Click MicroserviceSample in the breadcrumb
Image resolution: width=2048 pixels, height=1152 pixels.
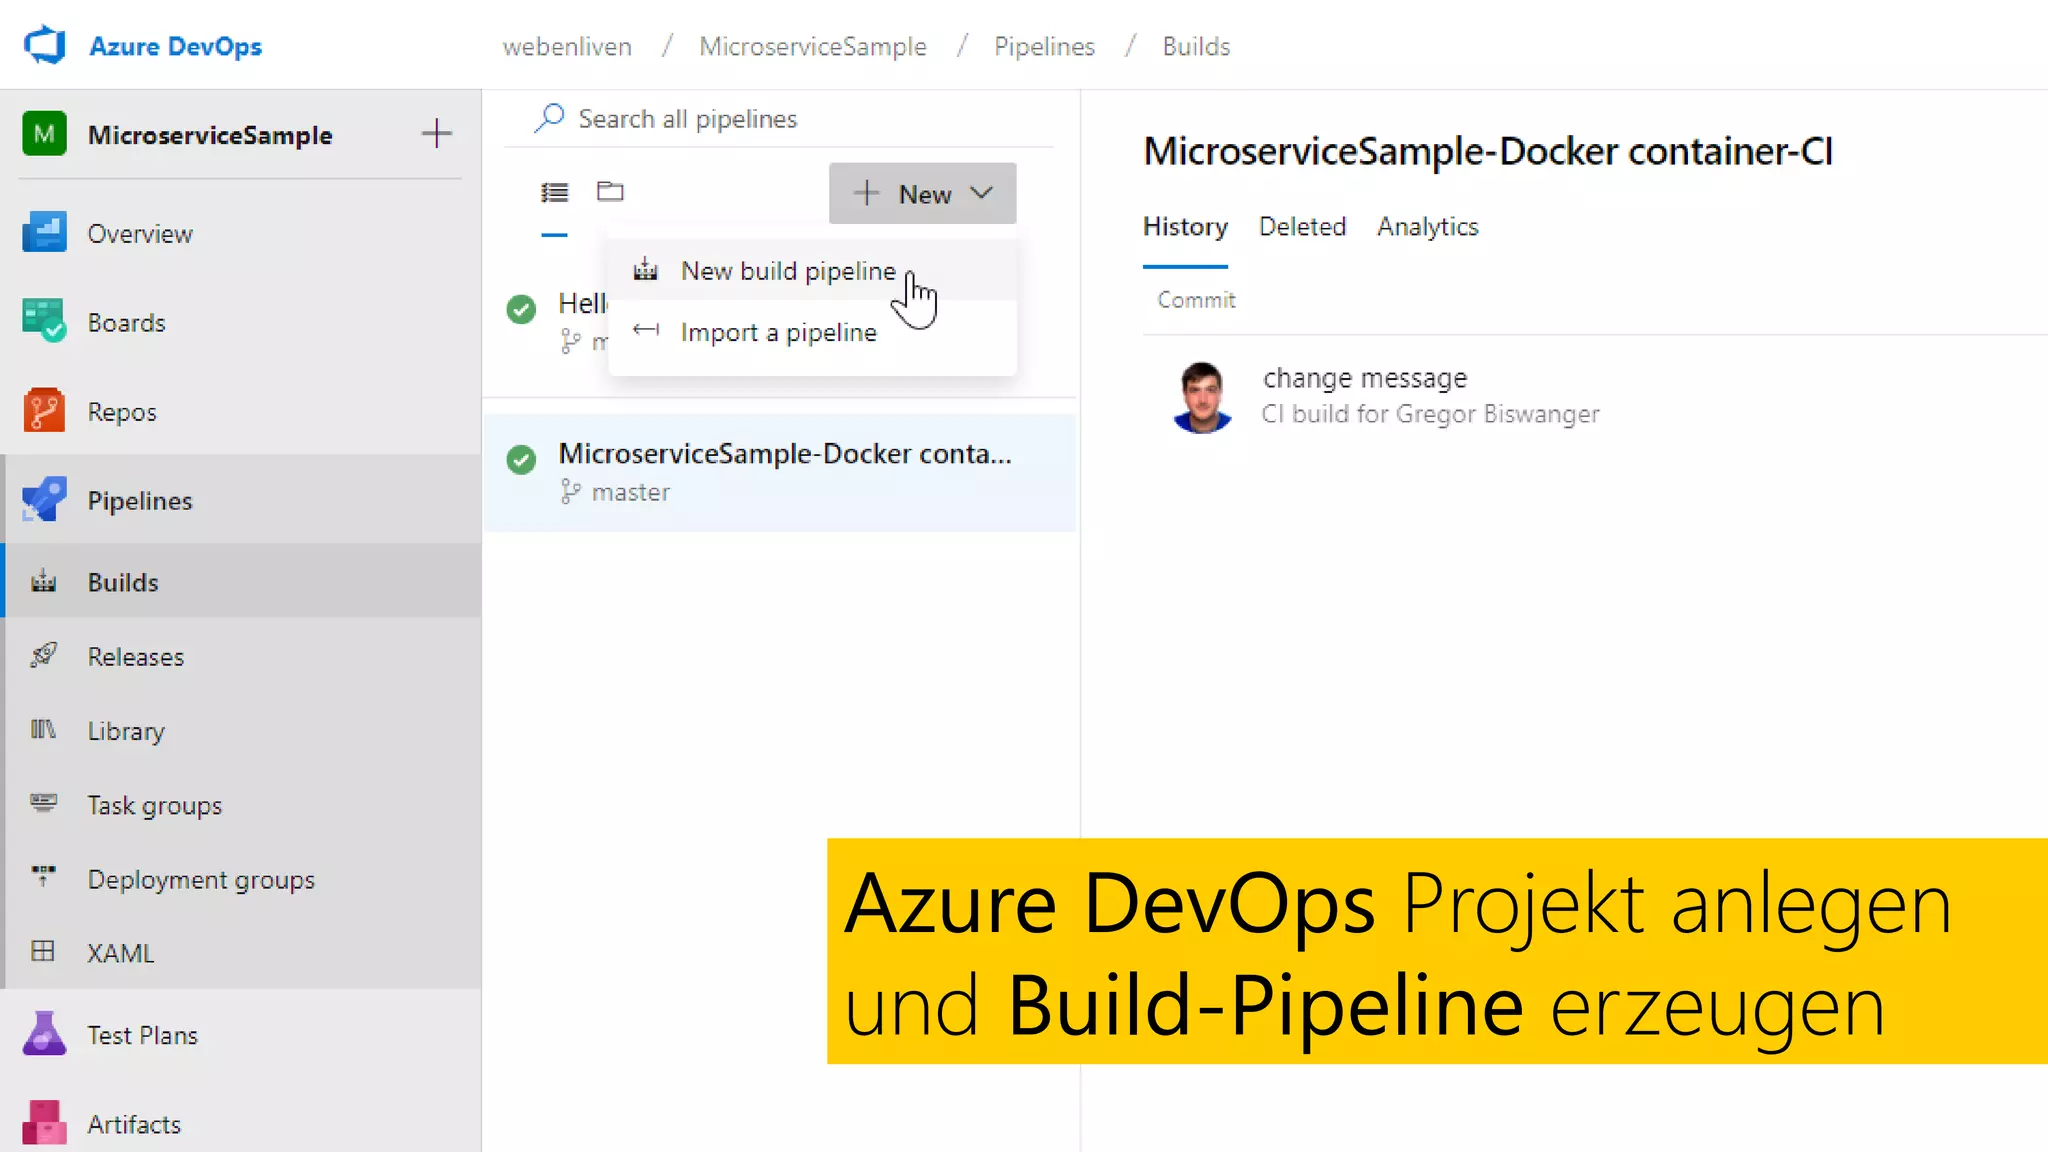click(x=812, y=47)
